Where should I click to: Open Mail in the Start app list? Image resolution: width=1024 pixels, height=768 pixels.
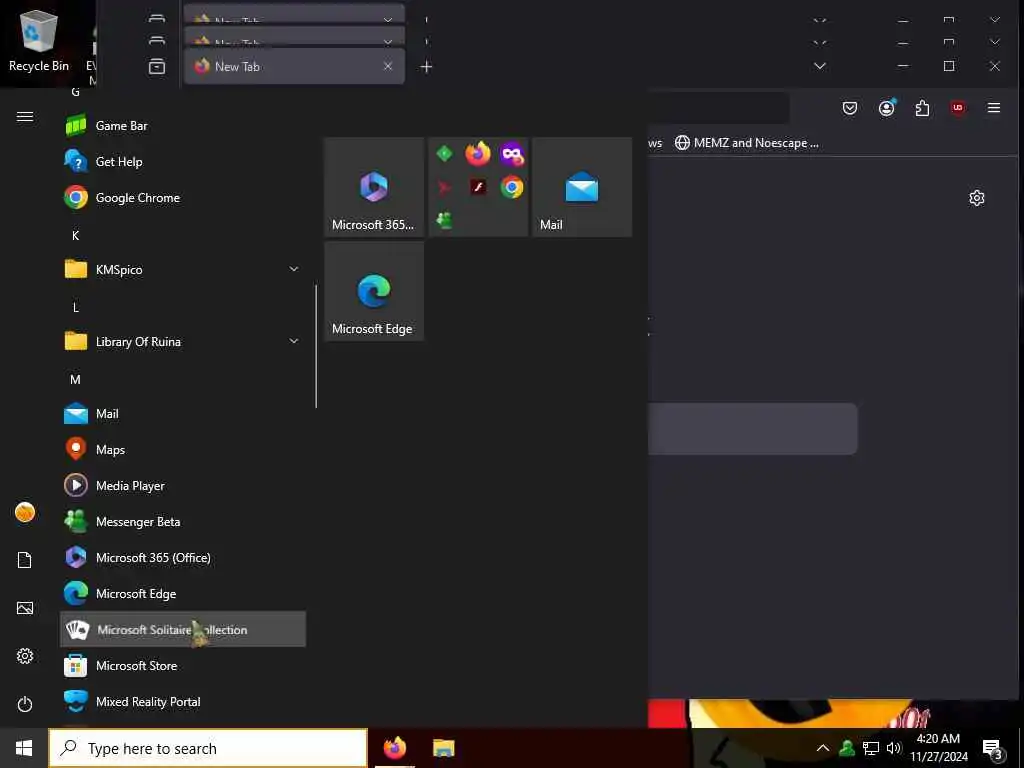[182, 413]
